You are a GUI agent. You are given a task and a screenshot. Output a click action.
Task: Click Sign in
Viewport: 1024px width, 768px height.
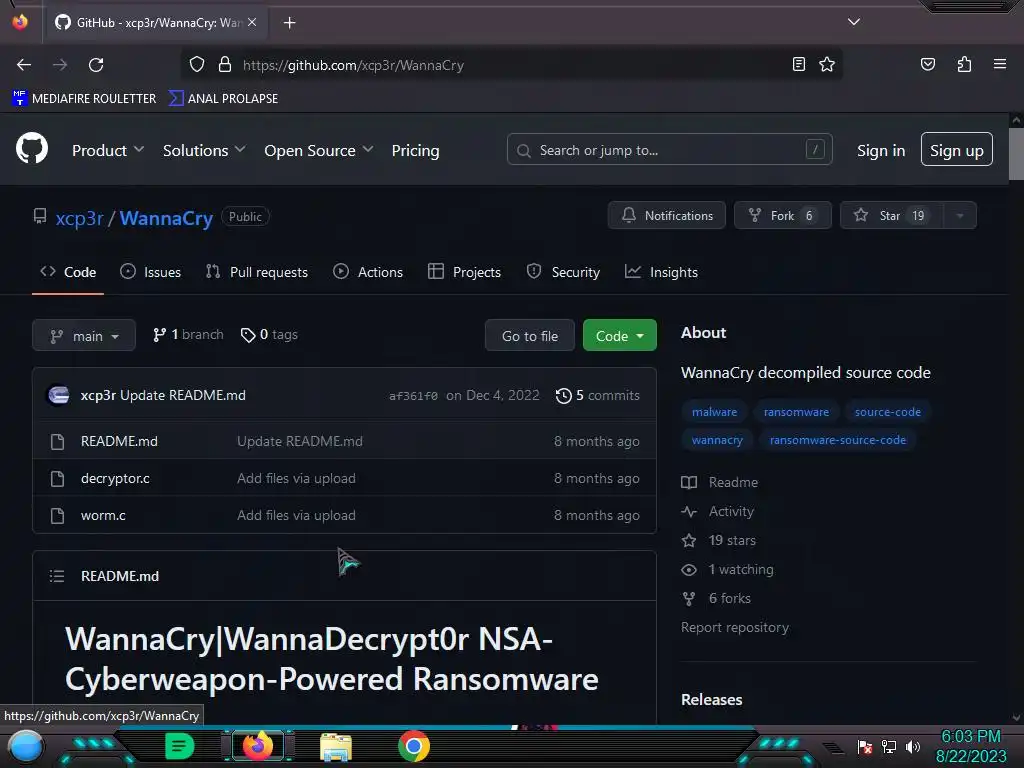(881, 150)
